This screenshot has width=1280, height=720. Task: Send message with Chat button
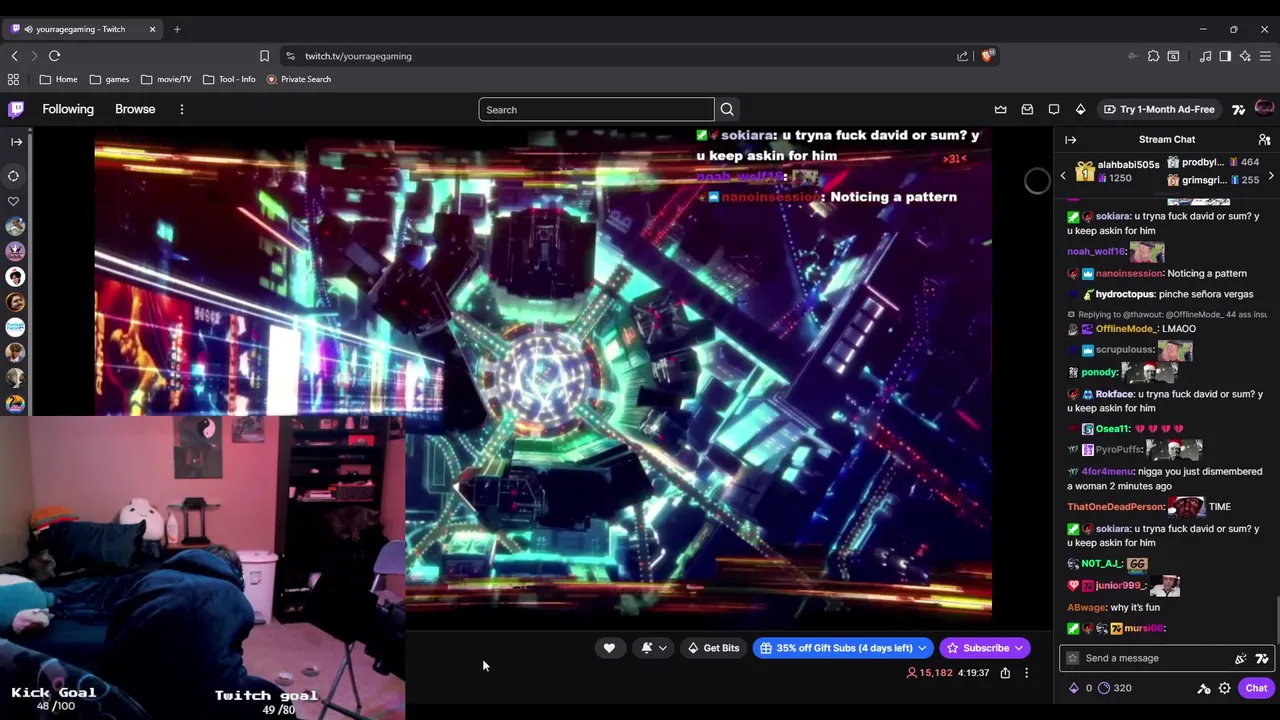(x=1256, y=688)
